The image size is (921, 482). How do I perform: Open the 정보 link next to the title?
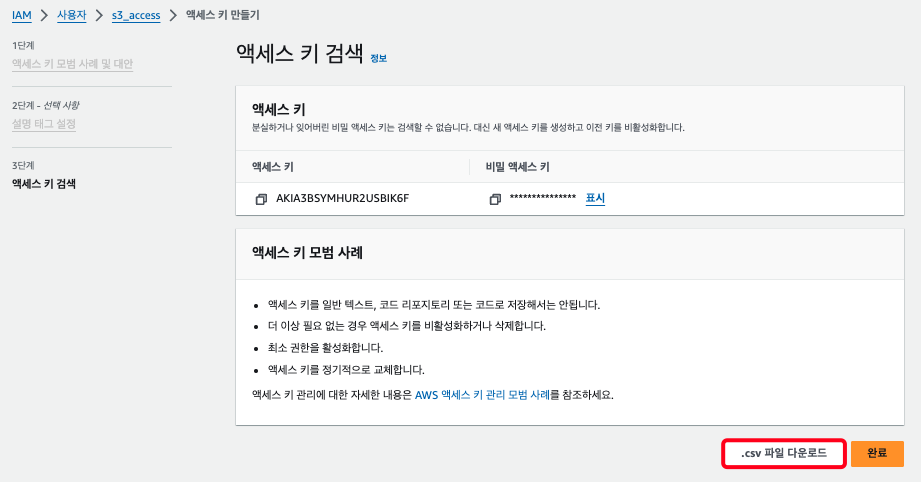(378, 58)
